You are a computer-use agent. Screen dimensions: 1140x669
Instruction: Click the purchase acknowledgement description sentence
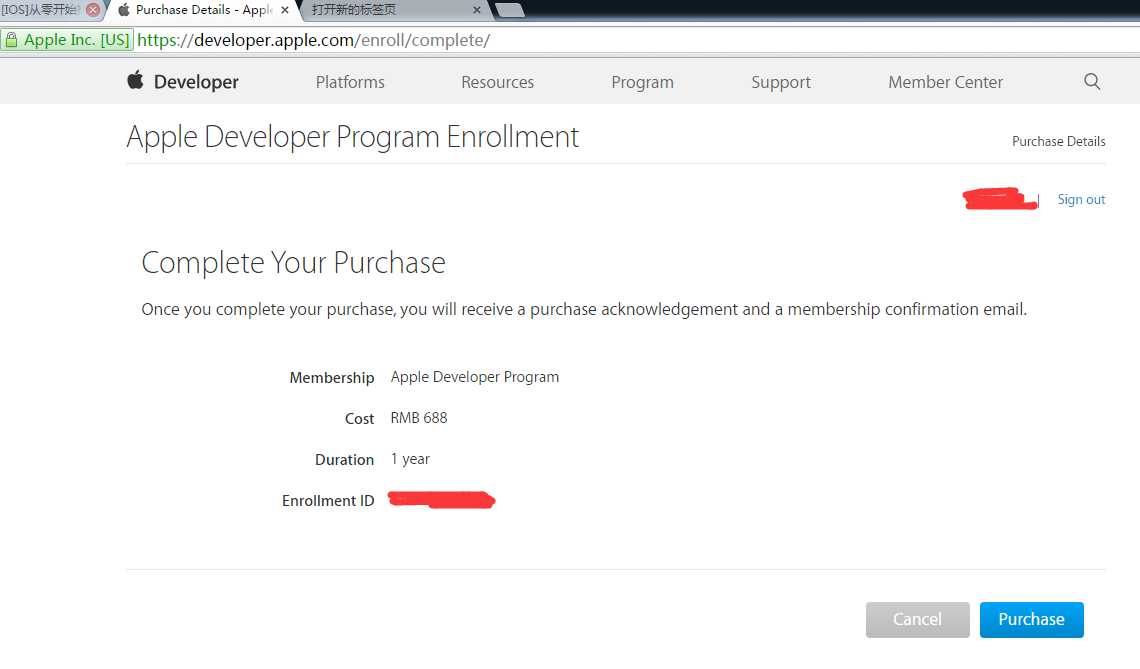coord(584,310)
